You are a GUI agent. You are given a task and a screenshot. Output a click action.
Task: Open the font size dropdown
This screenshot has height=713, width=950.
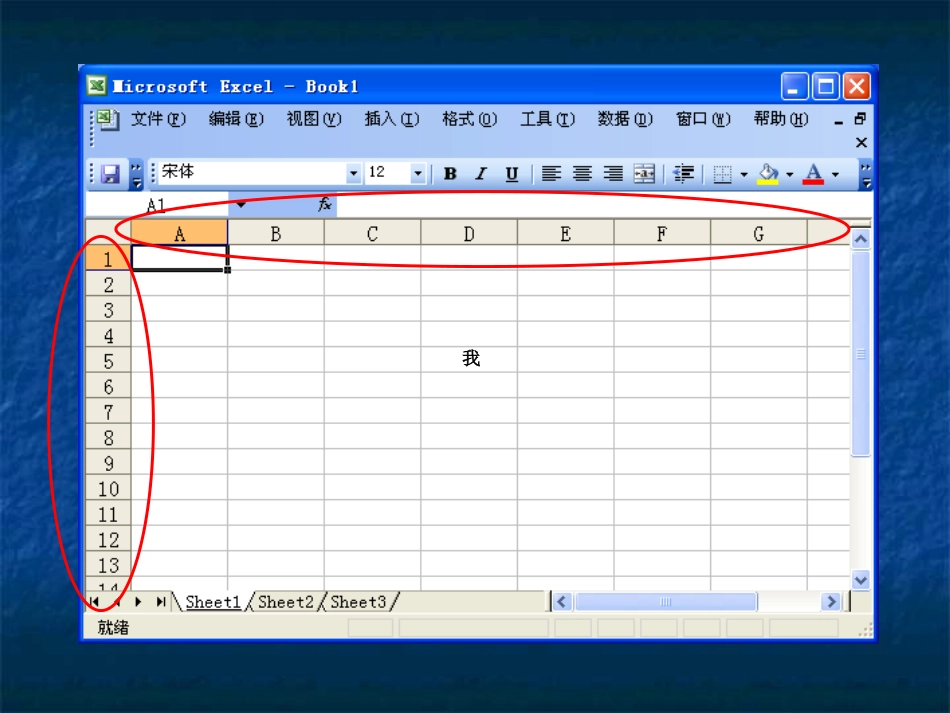pyautogui.click(x=417, y=174)
